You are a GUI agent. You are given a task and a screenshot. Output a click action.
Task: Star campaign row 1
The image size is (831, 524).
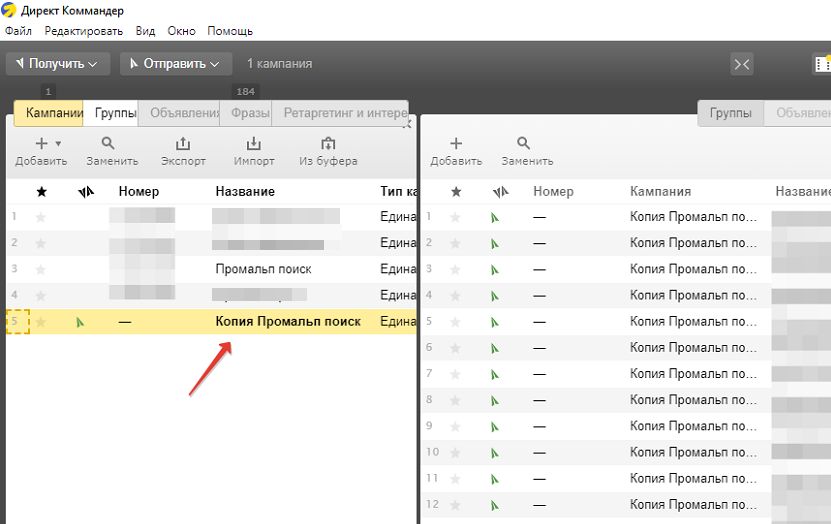(x=41, y=217)
